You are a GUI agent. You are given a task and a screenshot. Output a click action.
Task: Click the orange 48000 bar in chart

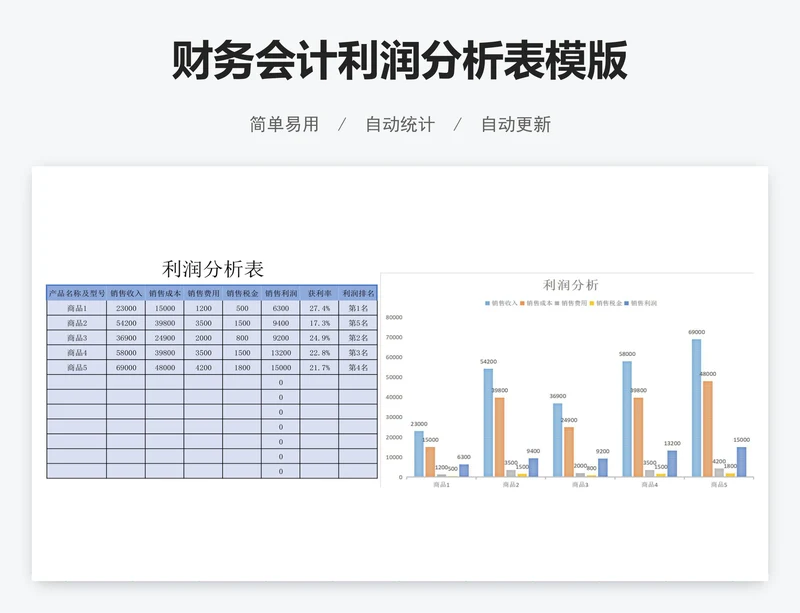[707, 429]
